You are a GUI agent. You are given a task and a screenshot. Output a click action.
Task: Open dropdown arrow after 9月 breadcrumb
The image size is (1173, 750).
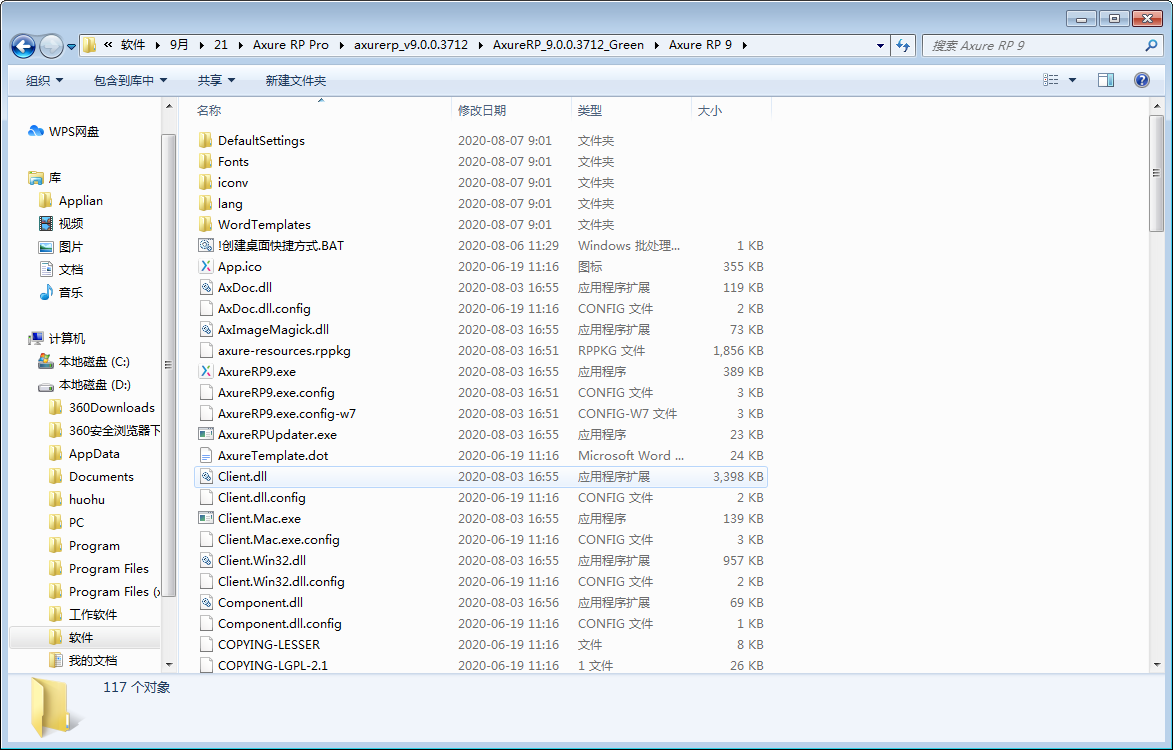click(202, 45)
